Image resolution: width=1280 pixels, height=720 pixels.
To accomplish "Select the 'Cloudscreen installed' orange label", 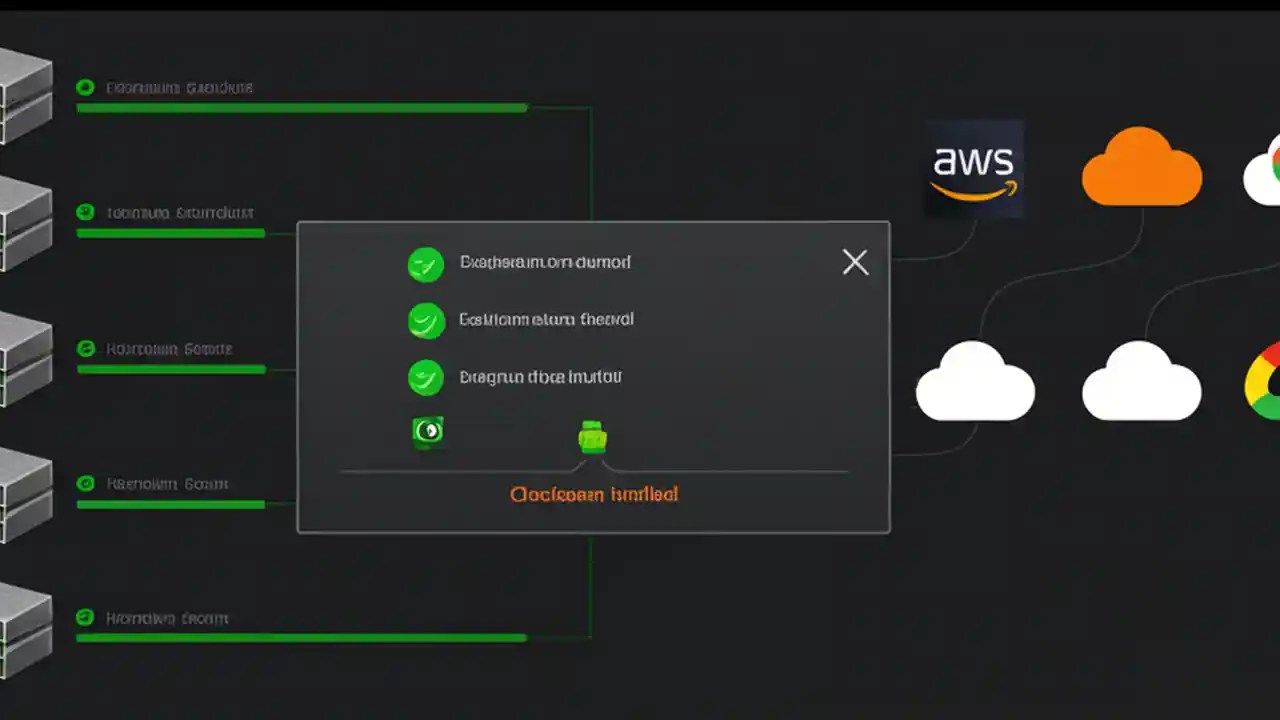I will point(592,494).
